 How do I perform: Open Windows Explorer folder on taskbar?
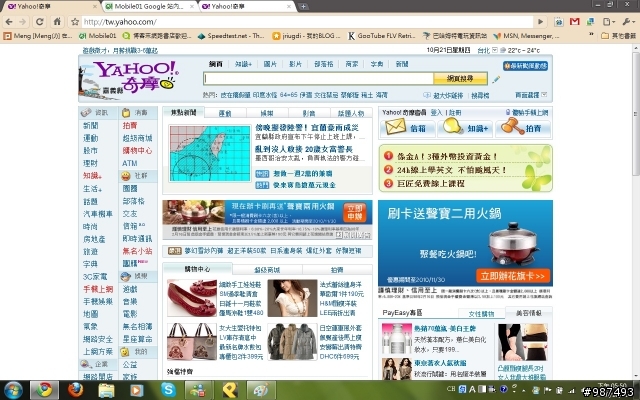click(106, 390)
